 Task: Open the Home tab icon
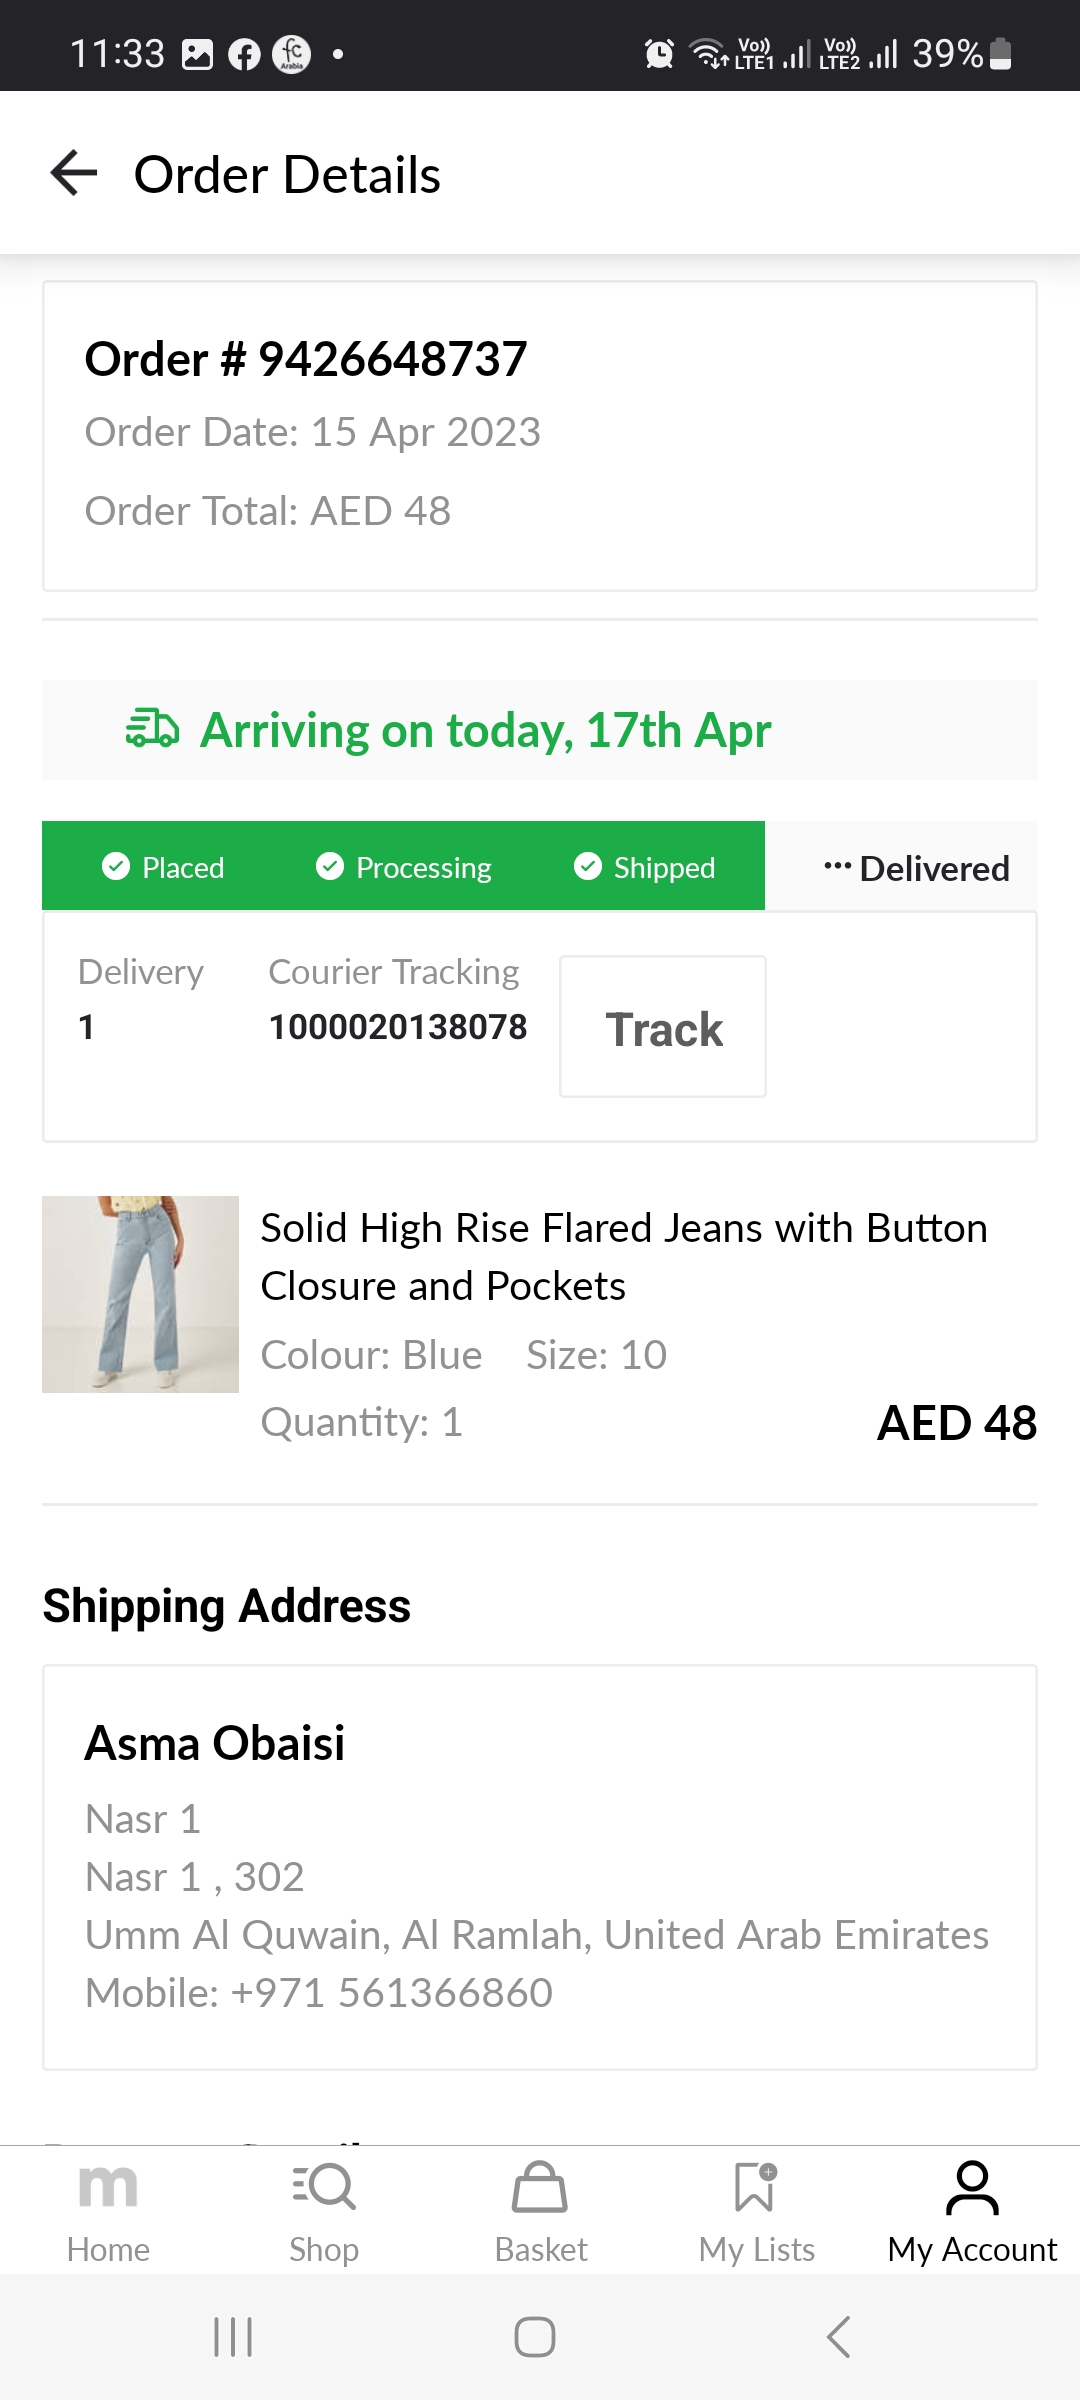point(108,2188)
